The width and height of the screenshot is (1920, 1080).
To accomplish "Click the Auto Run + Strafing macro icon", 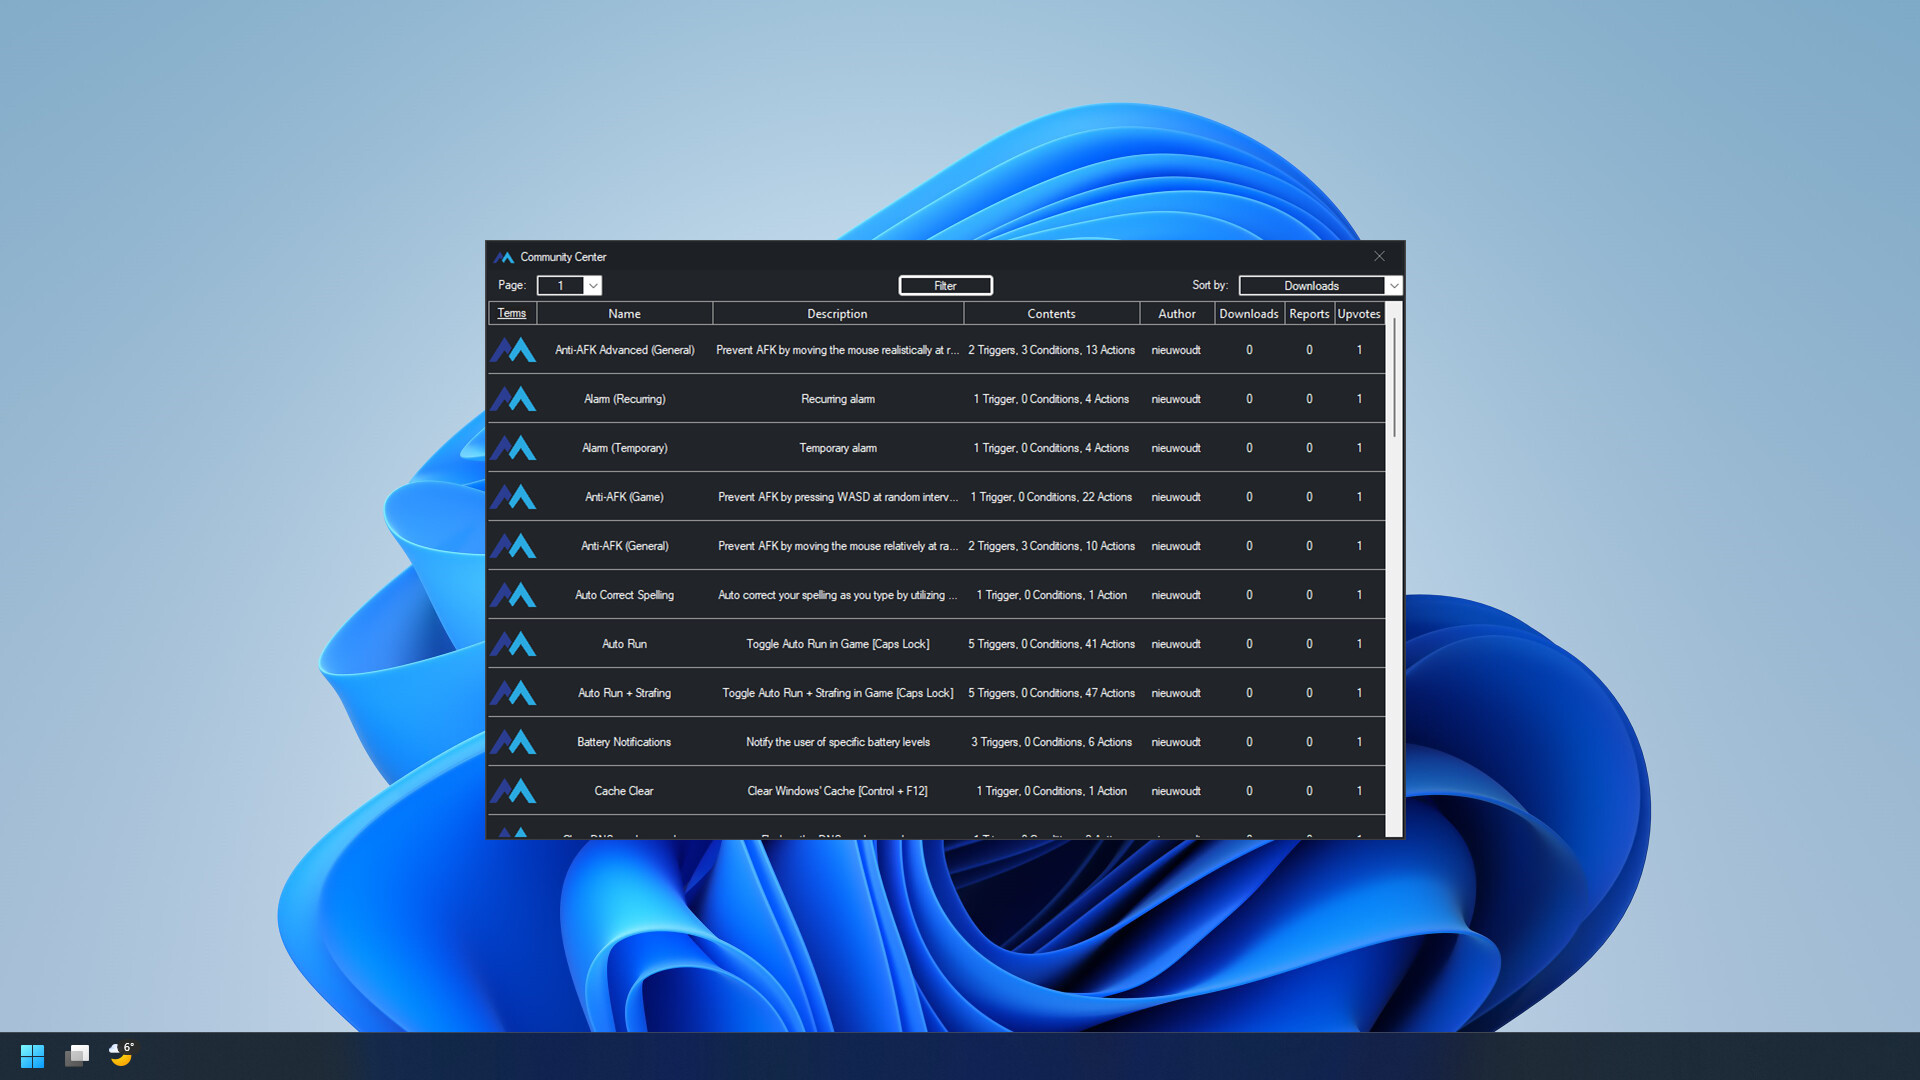I will (513, 692).
